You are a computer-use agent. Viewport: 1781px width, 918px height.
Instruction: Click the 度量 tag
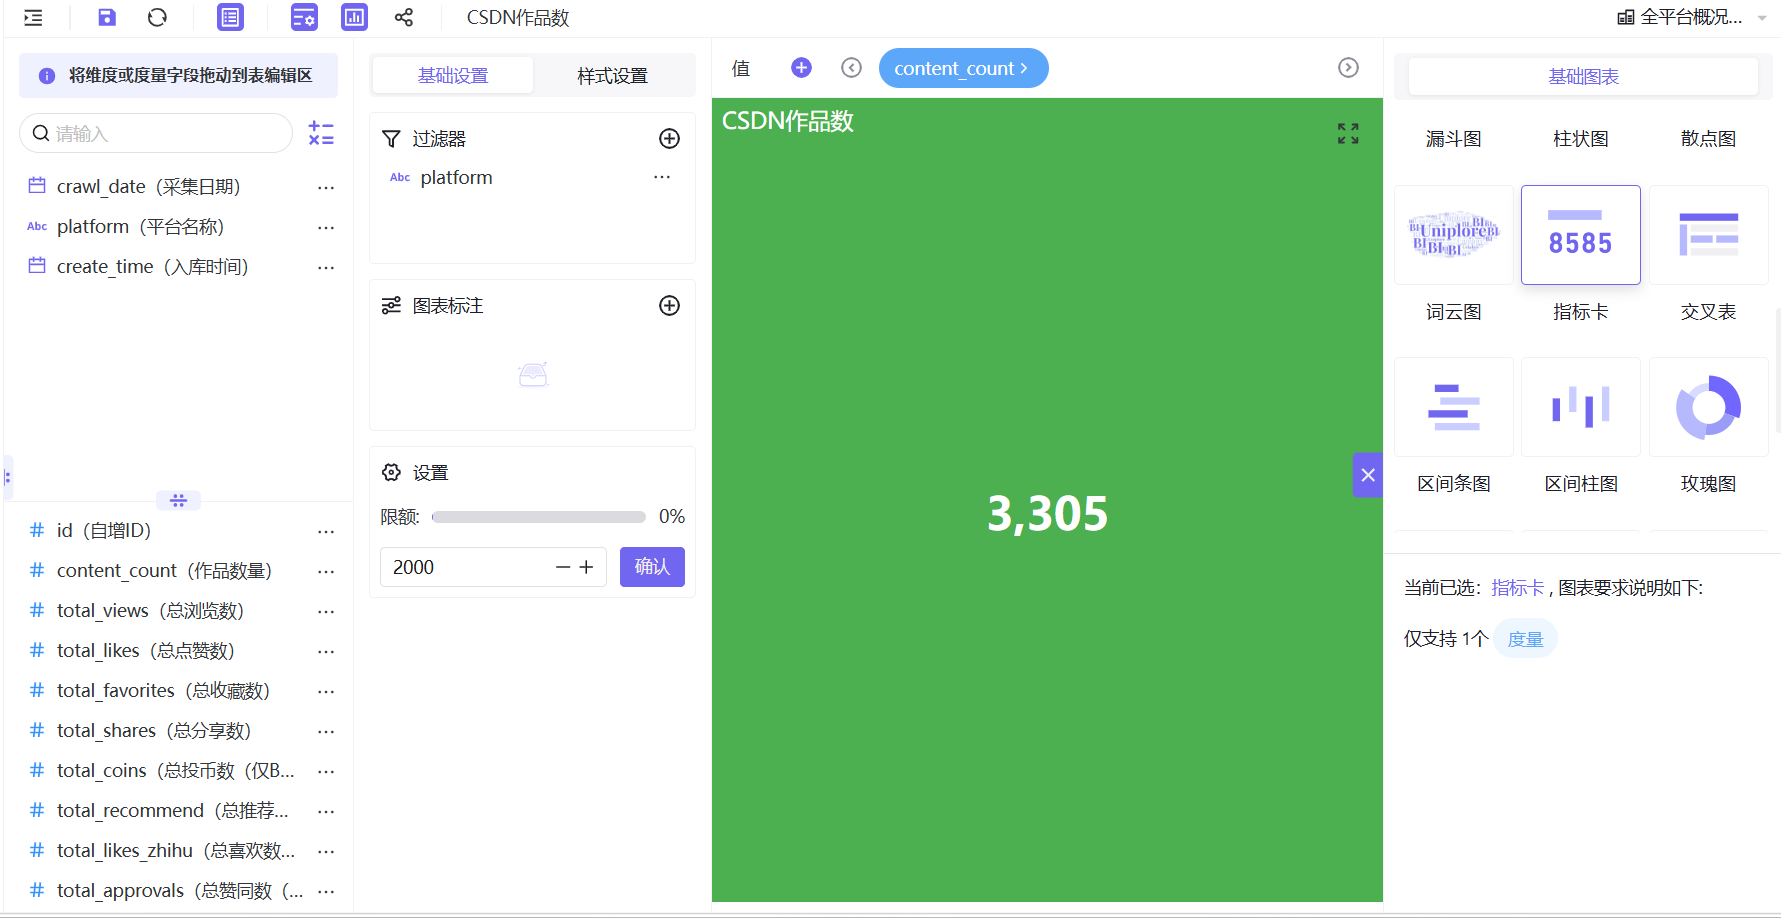tap(1525, 639)
